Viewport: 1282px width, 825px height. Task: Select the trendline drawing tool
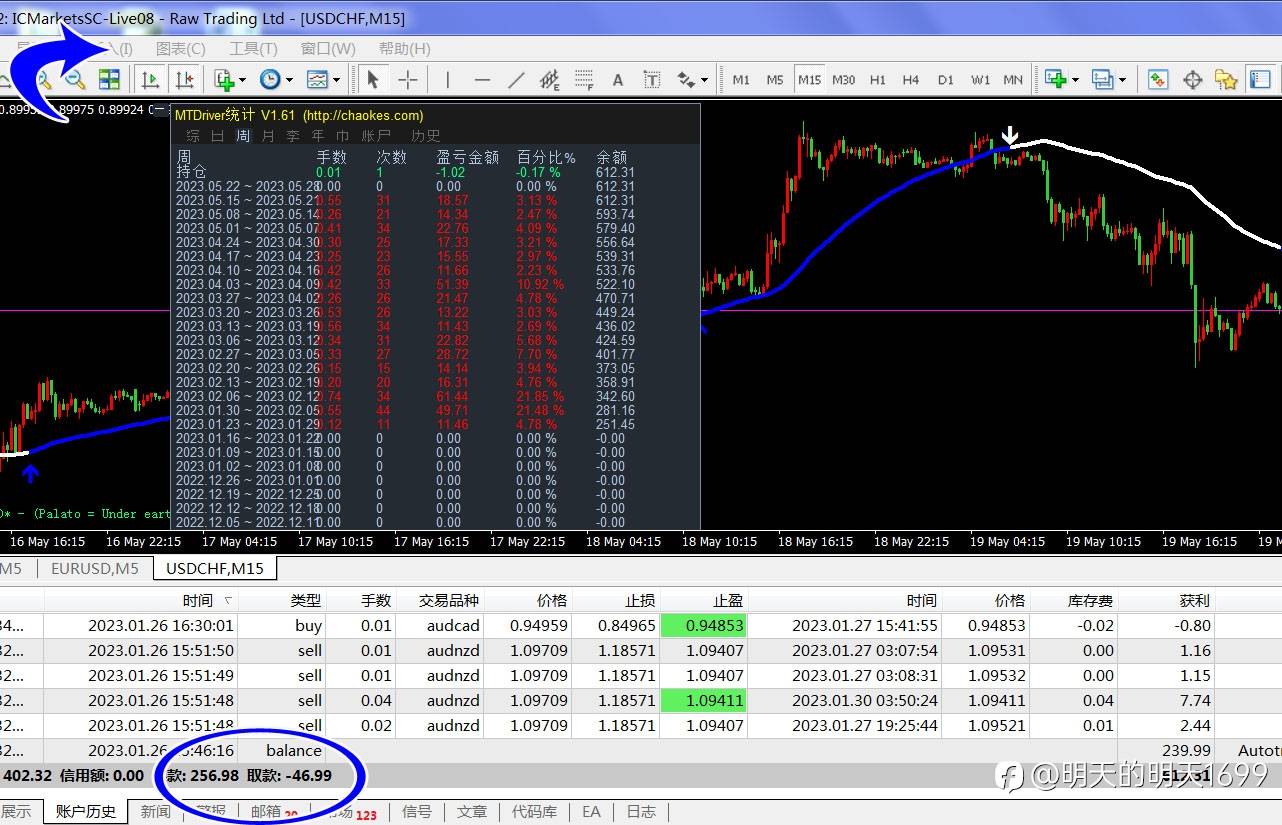tap(516, 80)
